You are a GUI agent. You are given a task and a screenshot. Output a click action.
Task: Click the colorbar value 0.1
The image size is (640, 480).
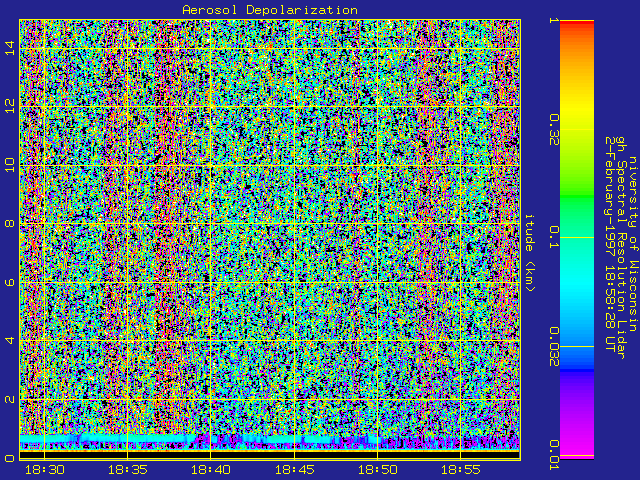tap(554, 237)
